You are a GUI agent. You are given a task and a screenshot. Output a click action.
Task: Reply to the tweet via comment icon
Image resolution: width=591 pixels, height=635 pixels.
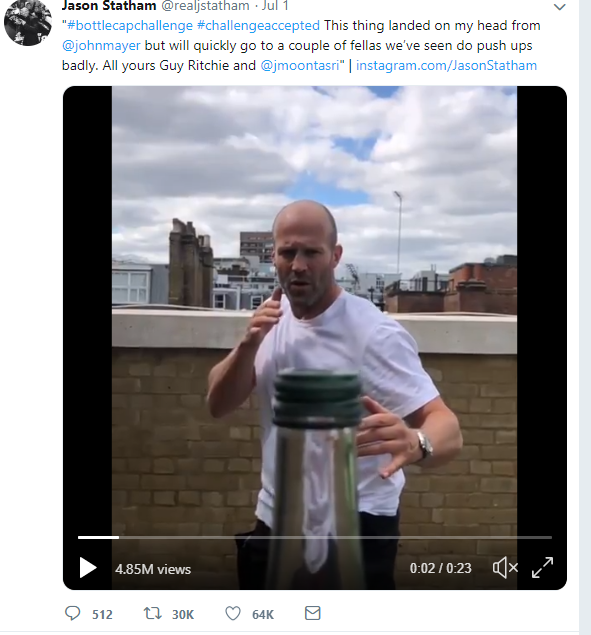73,613
